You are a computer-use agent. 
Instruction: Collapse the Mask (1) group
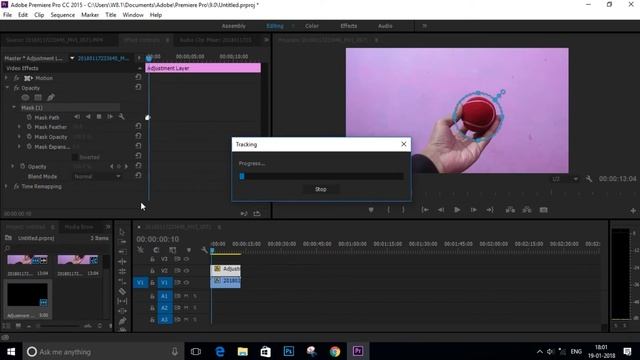coord(14,107)
